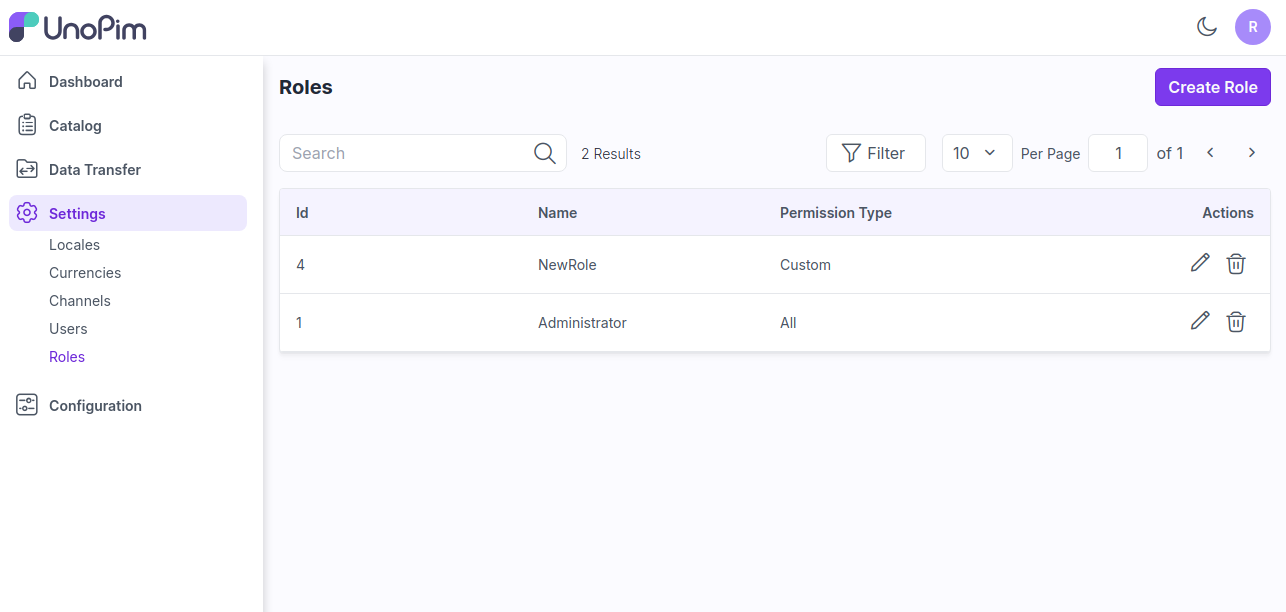The width and height of the screenshot is (1286, 612).
Task: Open the per page count dropdown
Action: point(976,153)
